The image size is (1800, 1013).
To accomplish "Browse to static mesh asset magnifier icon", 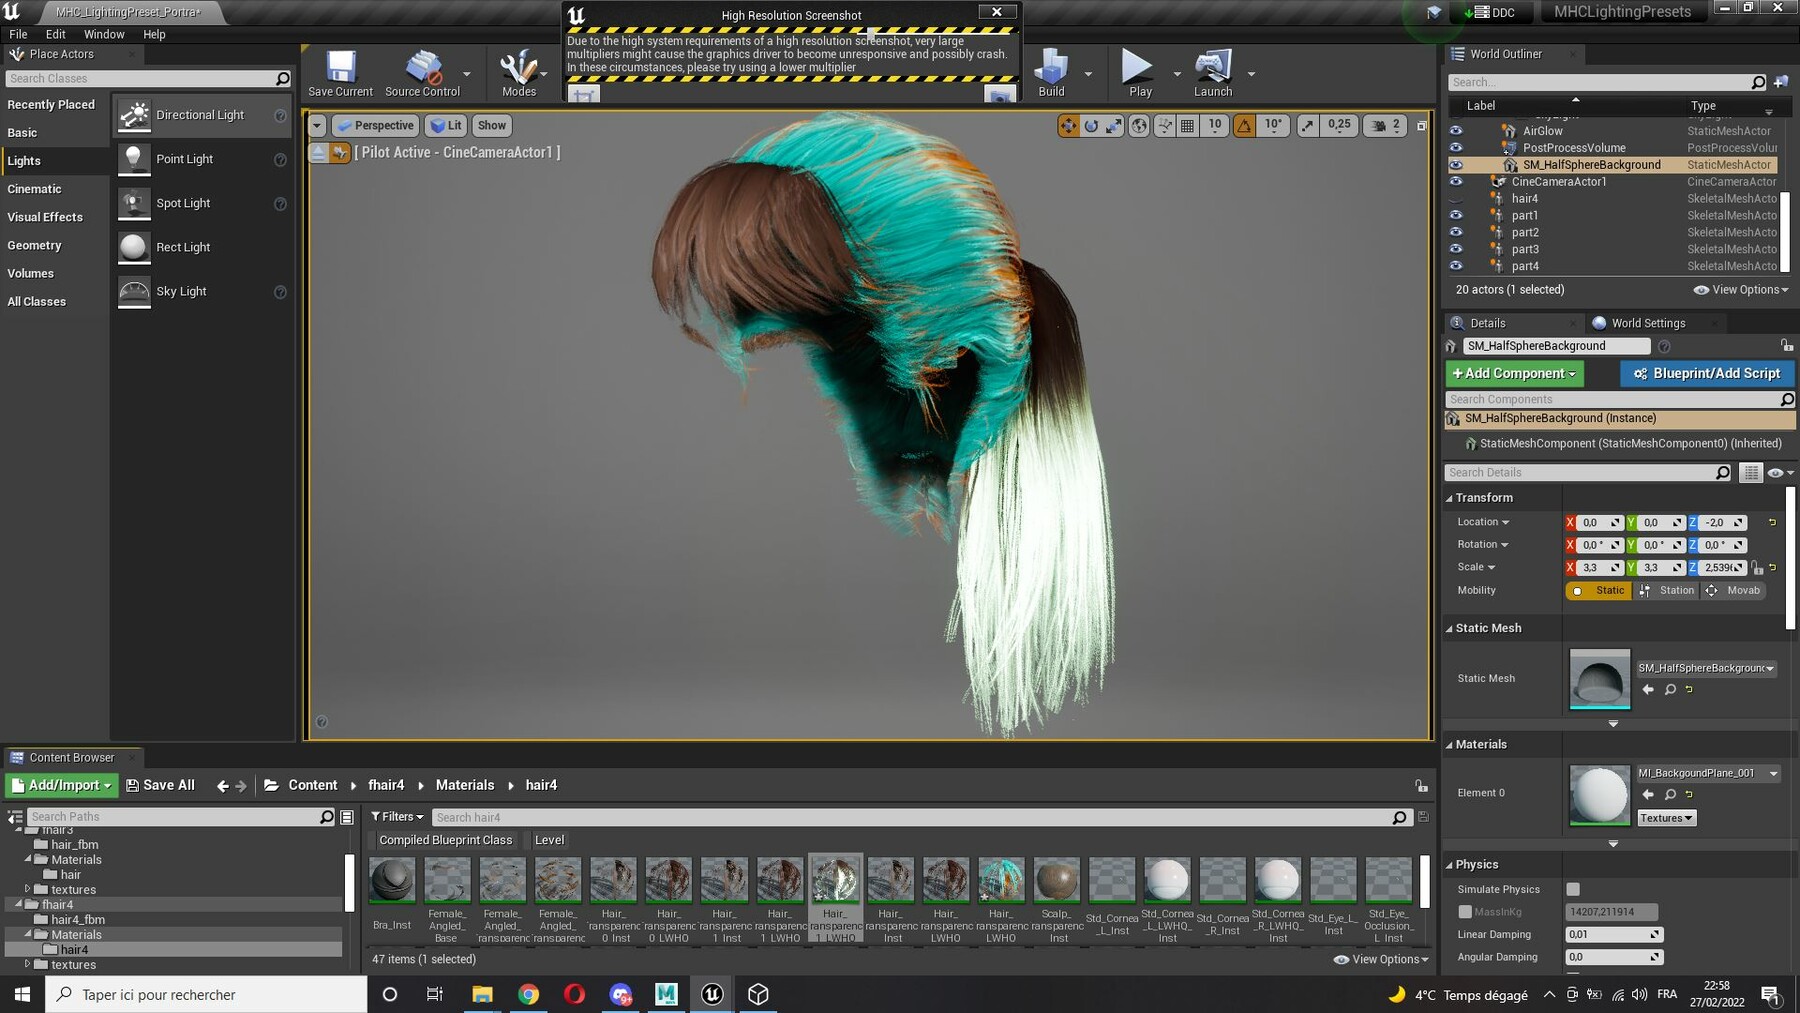I will pyautogui.click(x=1670, y=689).
